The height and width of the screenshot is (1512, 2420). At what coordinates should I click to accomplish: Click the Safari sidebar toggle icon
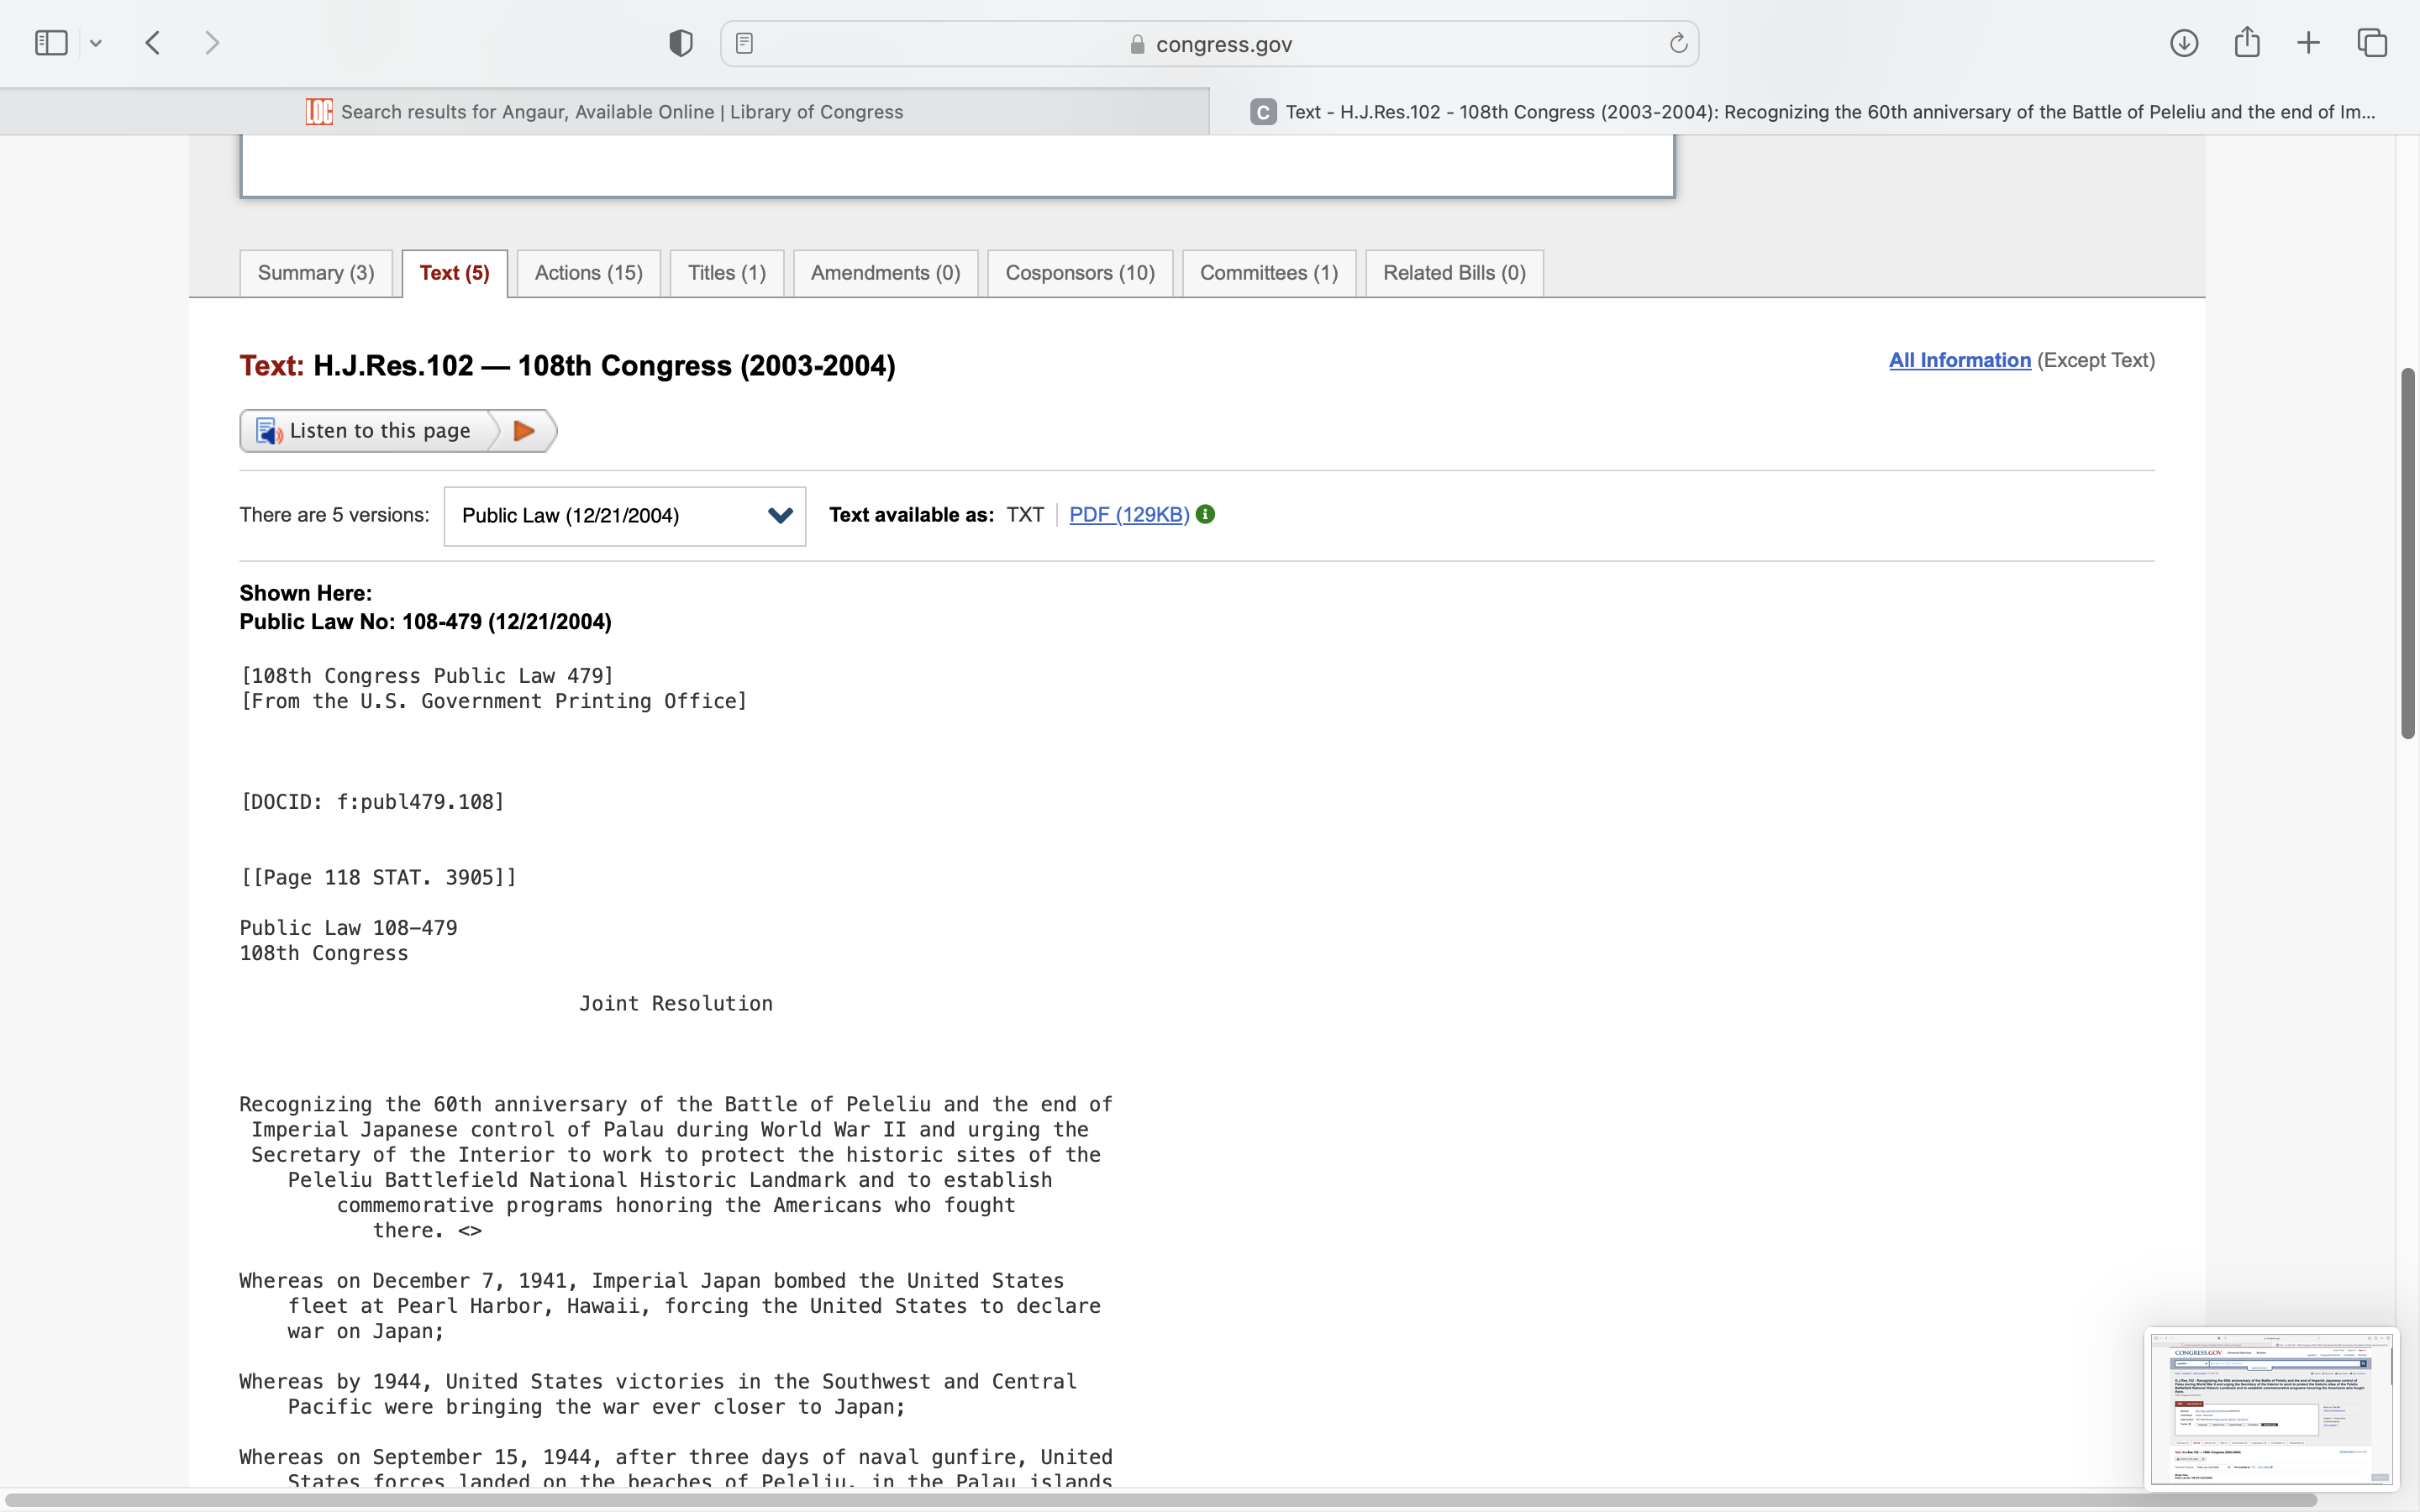pos(51,43)
